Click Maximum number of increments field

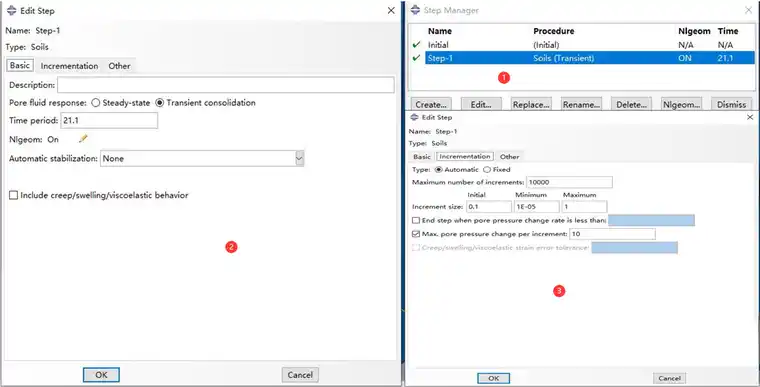click(x=570, y=182)
